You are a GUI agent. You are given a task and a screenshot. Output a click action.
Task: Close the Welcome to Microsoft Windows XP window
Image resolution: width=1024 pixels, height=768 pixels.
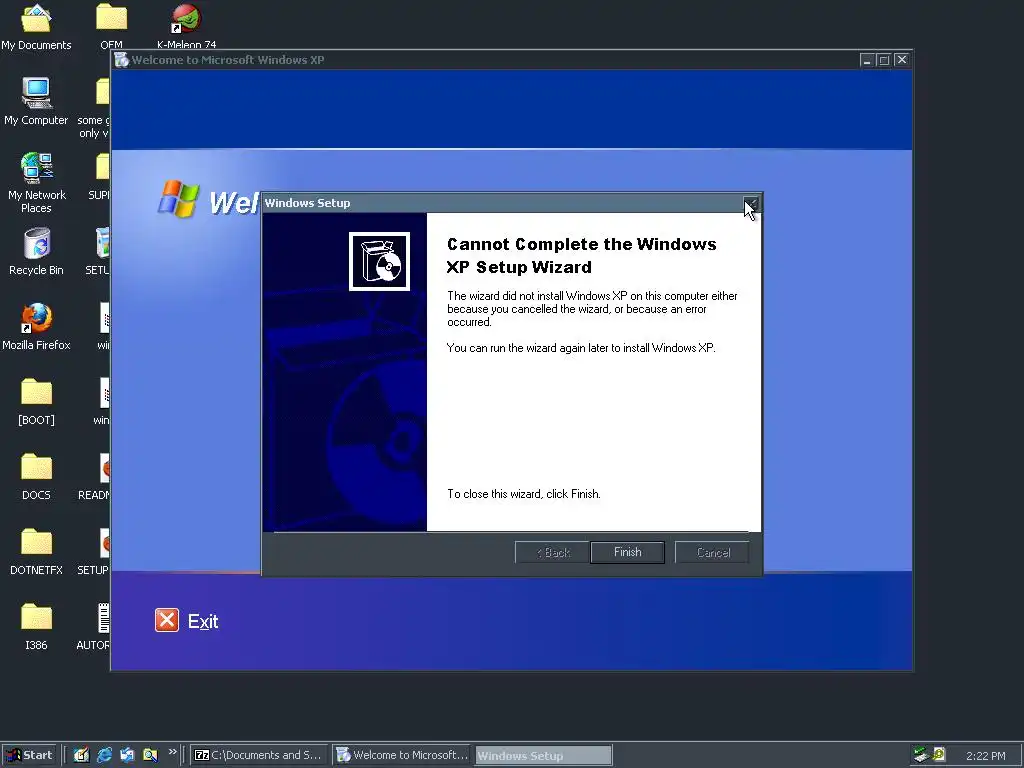point(902,60)
